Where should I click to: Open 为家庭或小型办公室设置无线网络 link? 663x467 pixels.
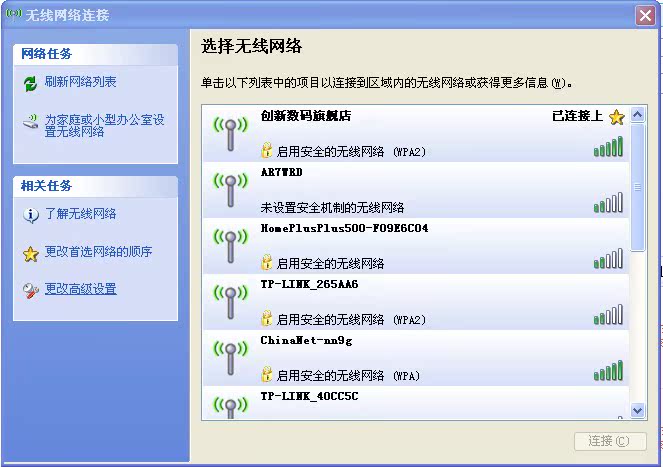pyautogui.click(x=104, y=126)
